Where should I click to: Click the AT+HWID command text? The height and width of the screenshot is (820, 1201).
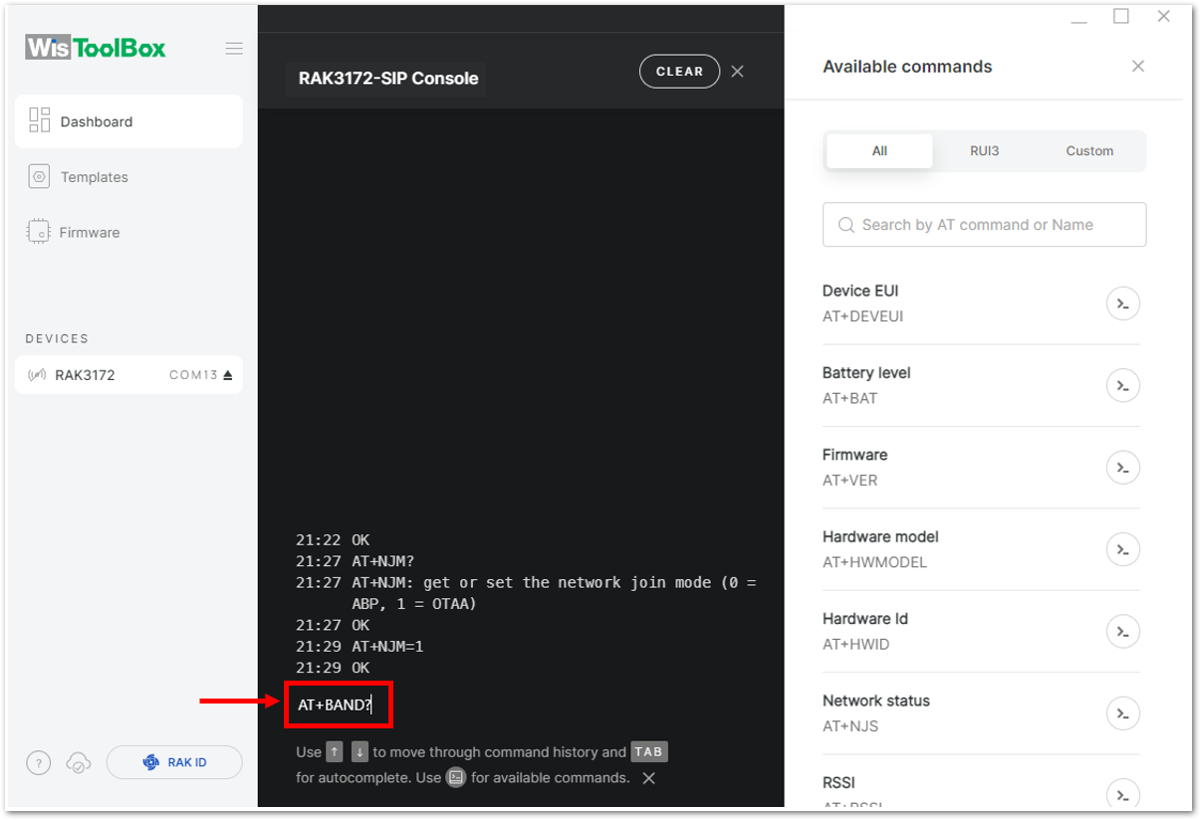(x=856, y=644)
